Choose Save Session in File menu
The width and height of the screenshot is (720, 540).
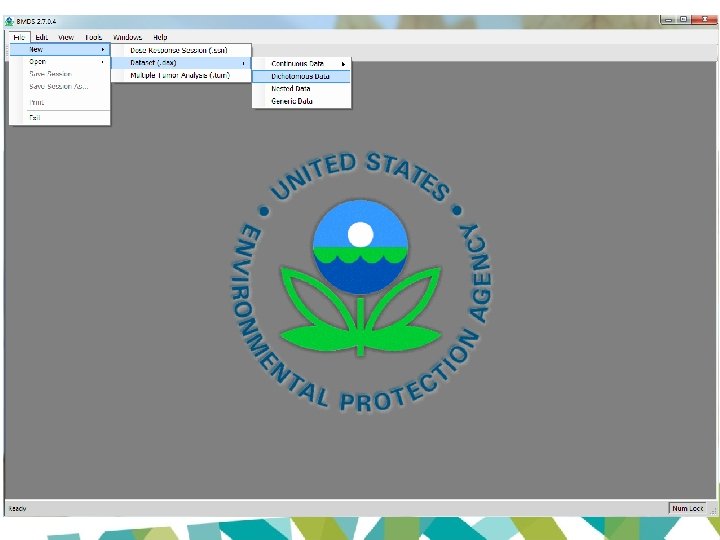pyautogui.click(x=60, y=74)
